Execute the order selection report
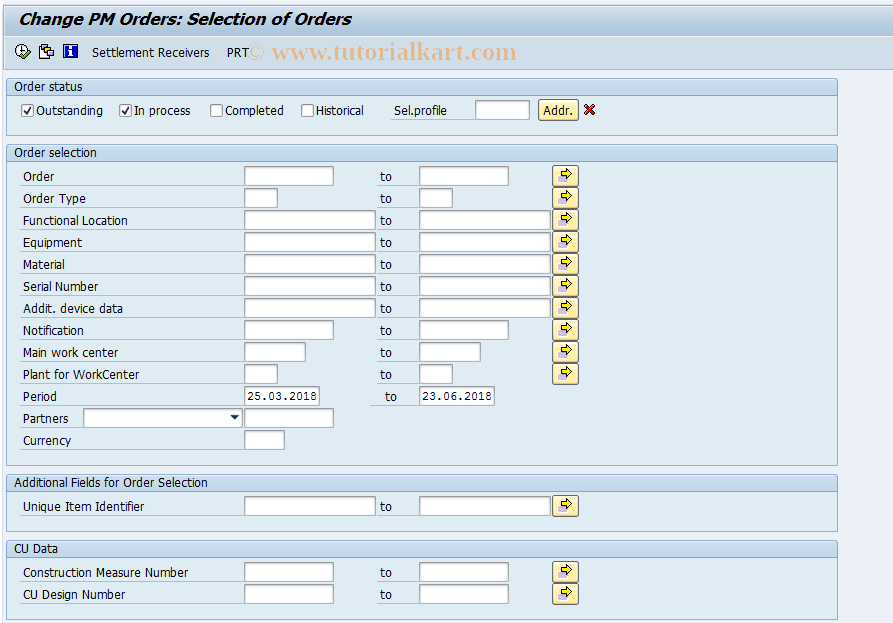The width and height of the screenshot is (893, 623). point(21,51)
